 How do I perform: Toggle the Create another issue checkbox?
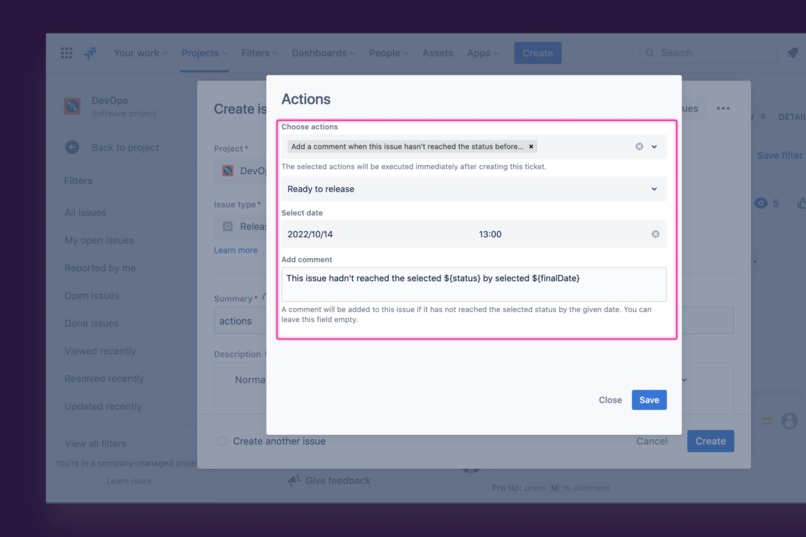coord(222,441)
